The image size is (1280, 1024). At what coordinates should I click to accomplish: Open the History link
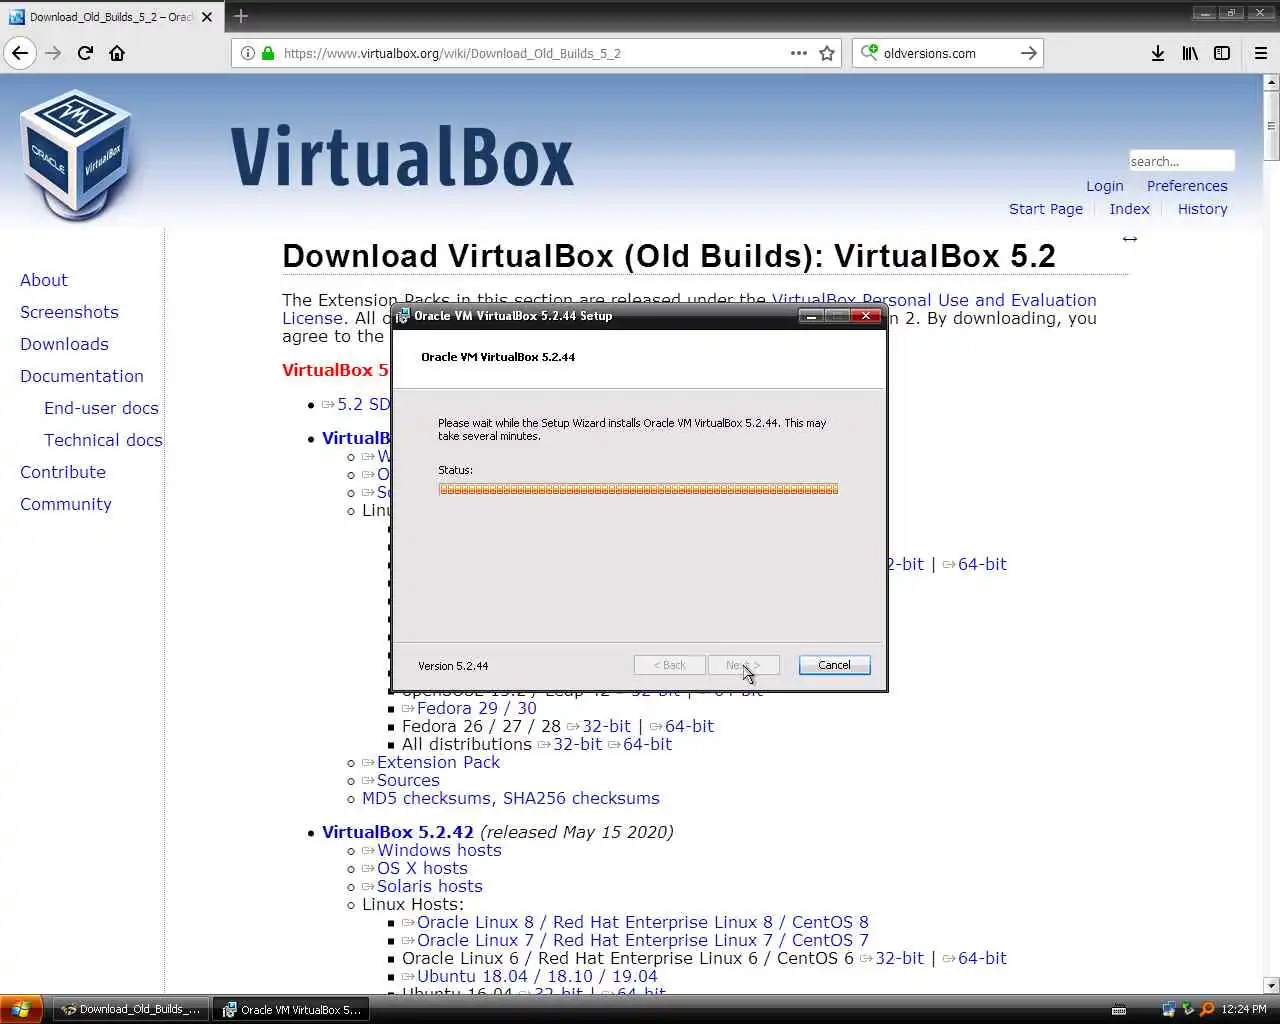pos(1202,209)
